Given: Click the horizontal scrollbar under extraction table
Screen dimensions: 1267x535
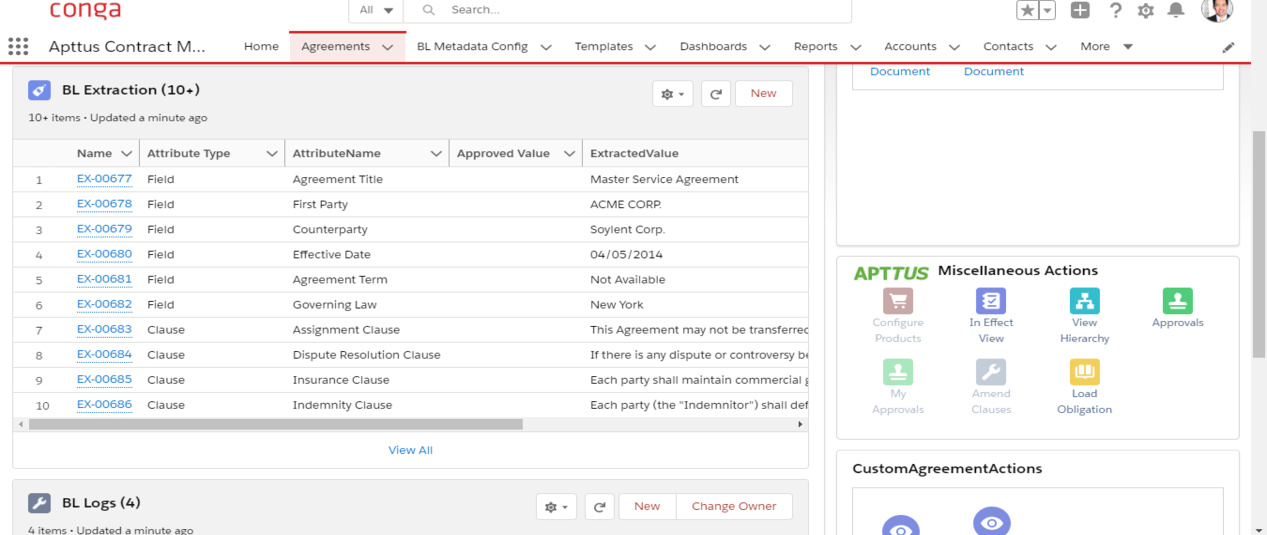Looking at the screenshot, I should pos(275,424).
